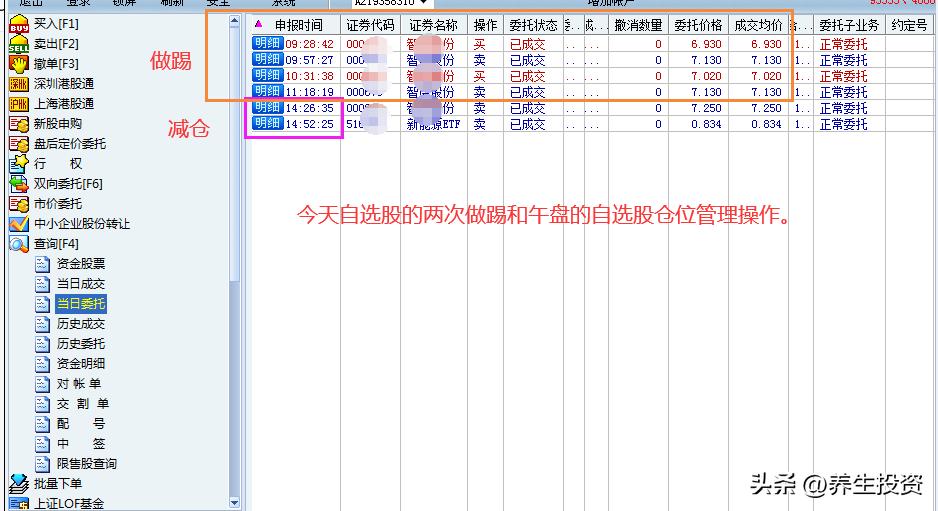This screenshot has width=938, height=511.
Task: Select 0.834 委托价格 cell
Action: 706,124
